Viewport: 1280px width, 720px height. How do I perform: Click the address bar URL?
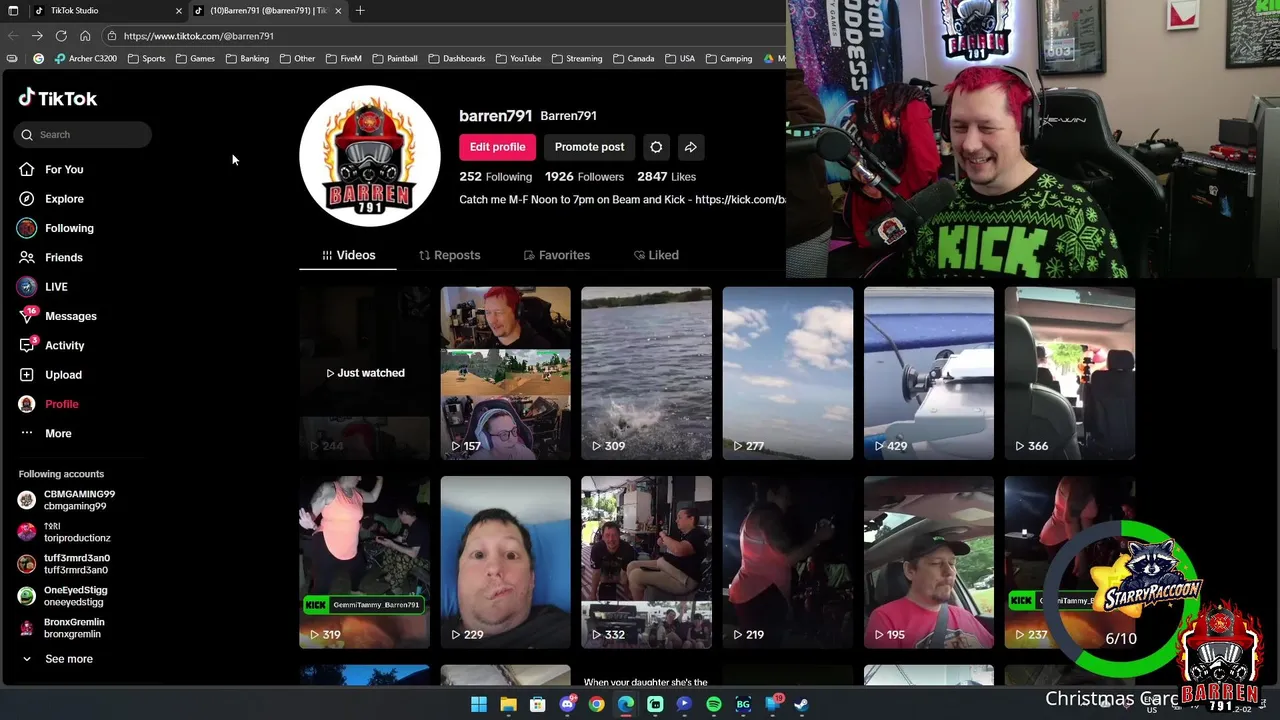(x=199, y=36)
